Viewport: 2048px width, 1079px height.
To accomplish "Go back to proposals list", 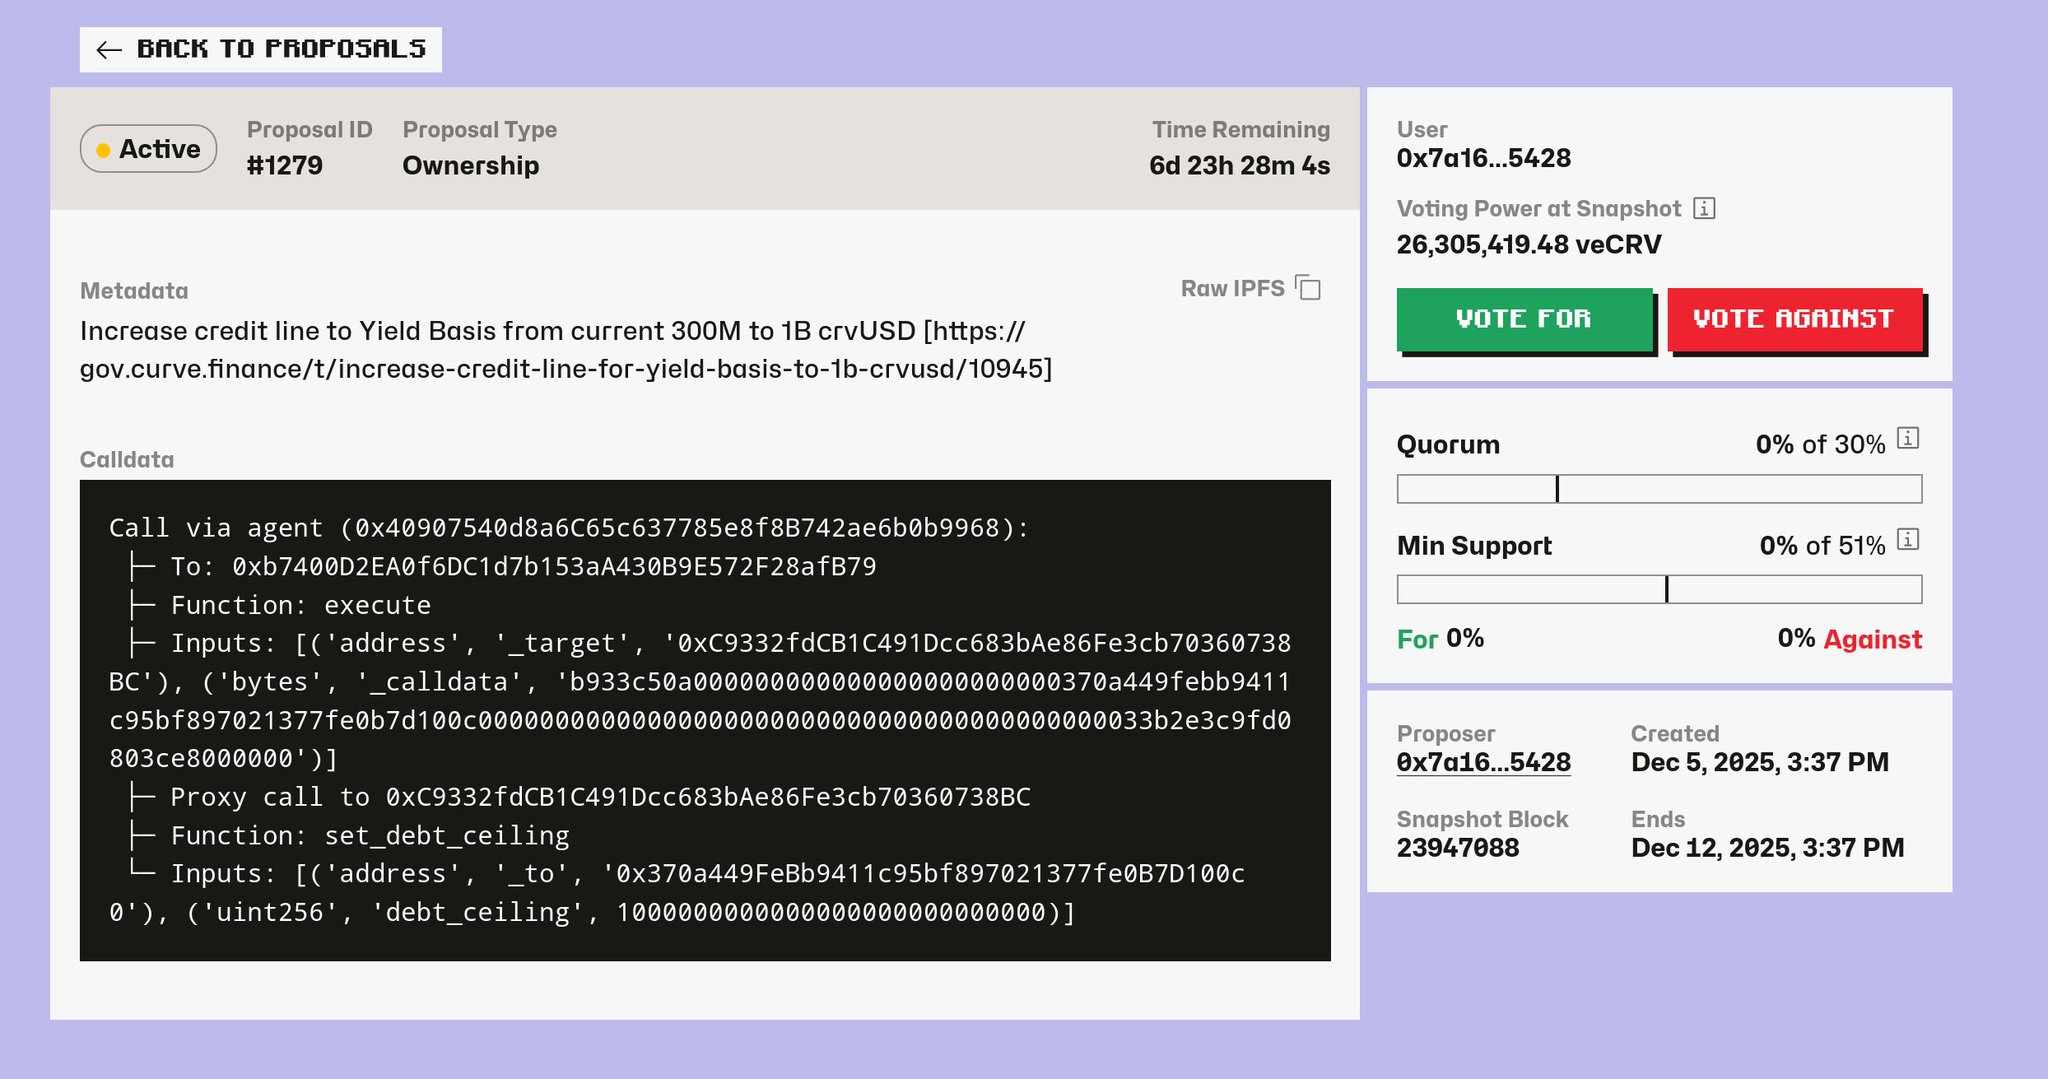I will pos(261,49).
